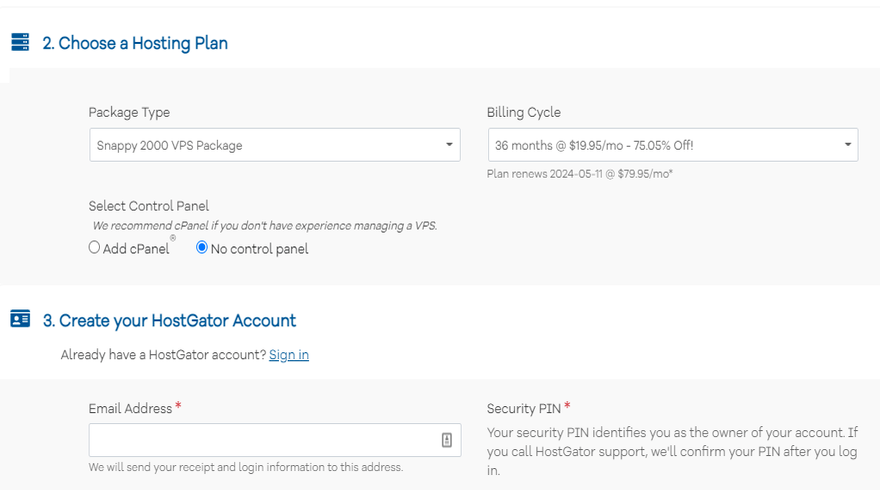Image resolution: width=880 pixels, height=490 pixels.
Task: Focus the Email Address input field
Action: (x=275, y=440)
